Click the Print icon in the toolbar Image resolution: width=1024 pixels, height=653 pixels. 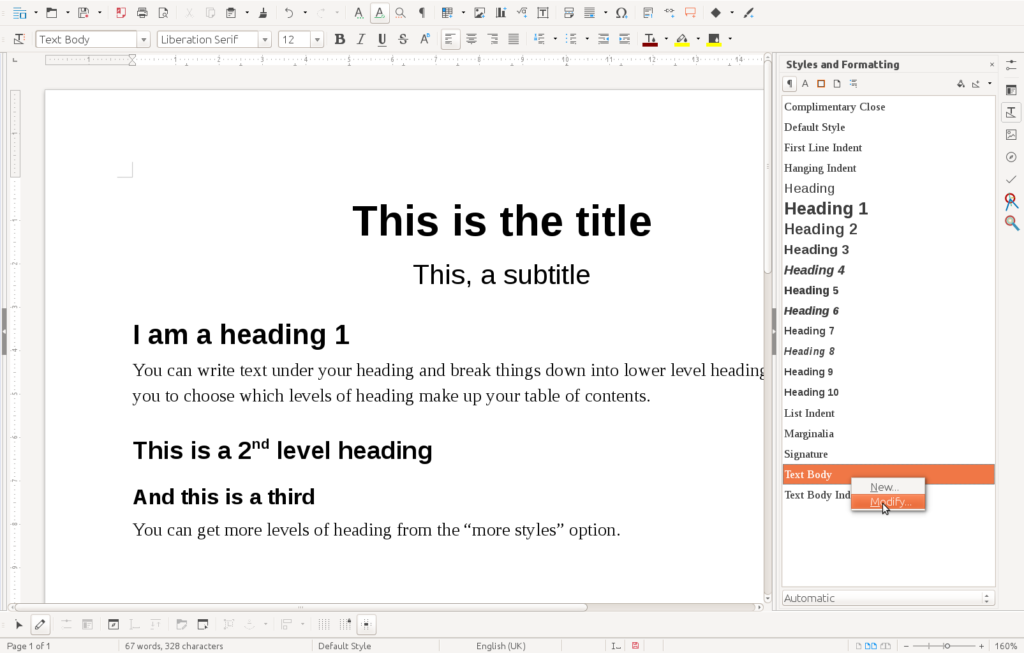(142, 13)
